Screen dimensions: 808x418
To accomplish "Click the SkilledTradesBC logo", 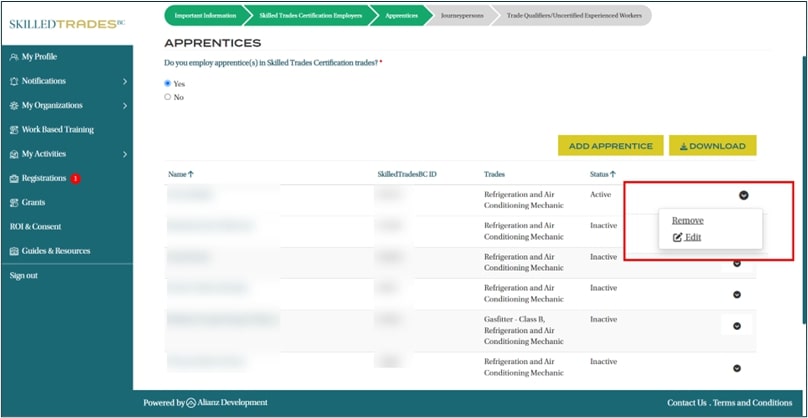I will point(65,23).
